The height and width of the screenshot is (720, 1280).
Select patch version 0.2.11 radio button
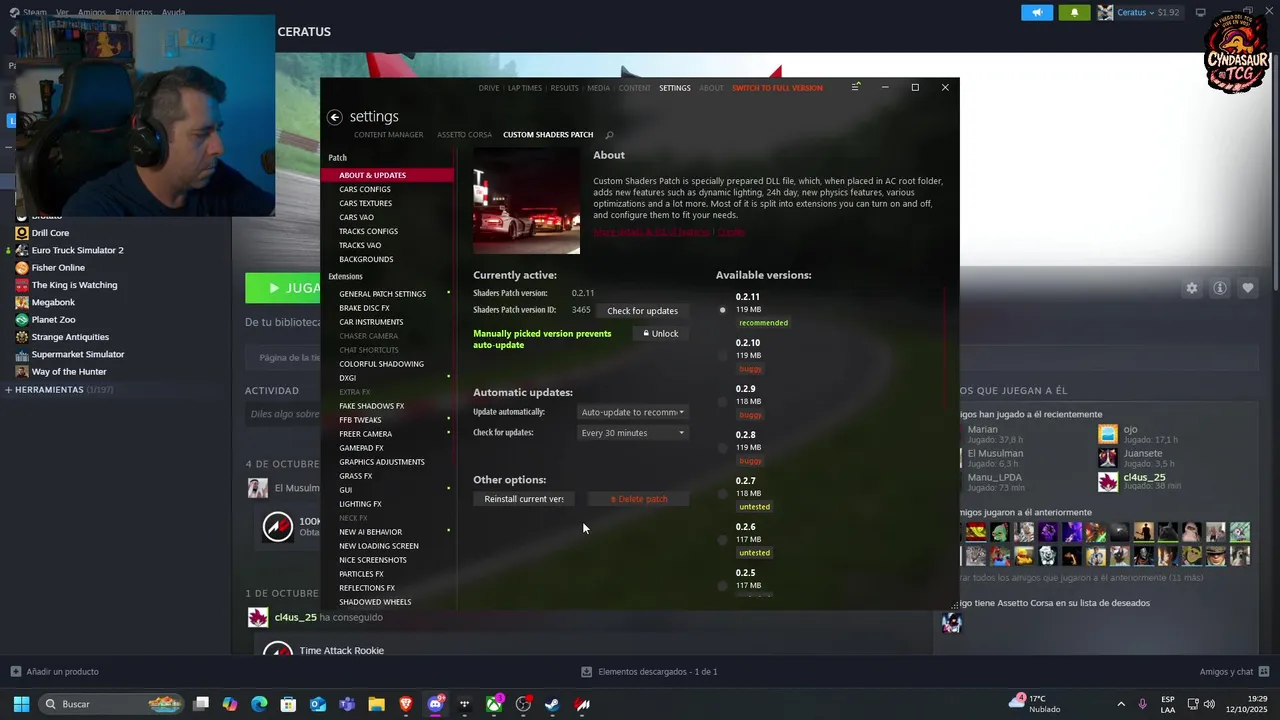tap(723, 310)
